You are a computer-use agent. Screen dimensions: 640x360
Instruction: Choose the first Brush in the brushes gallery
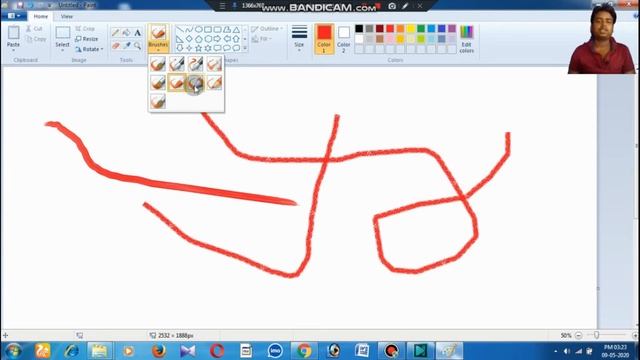pos(158,64)
